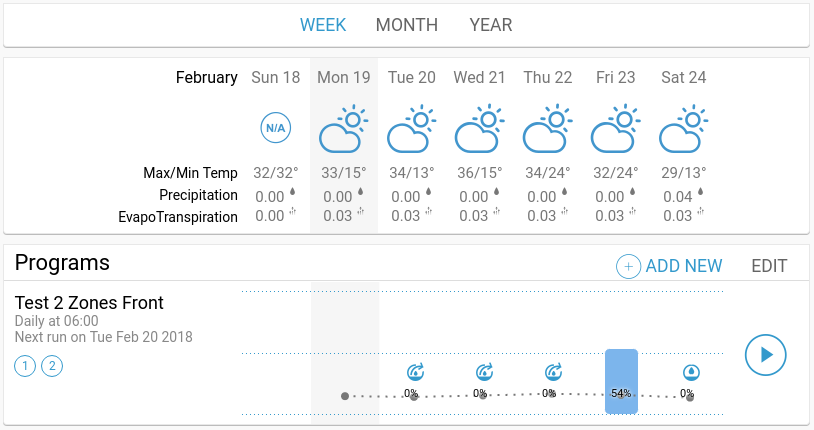
Task: Select zone 2 circle badge
Action: [x=52, y=366]
